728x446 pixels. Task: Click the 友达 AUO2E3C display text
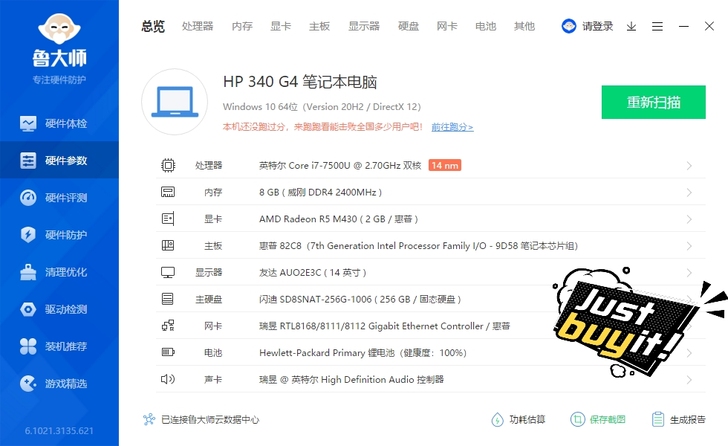[312, 272]
